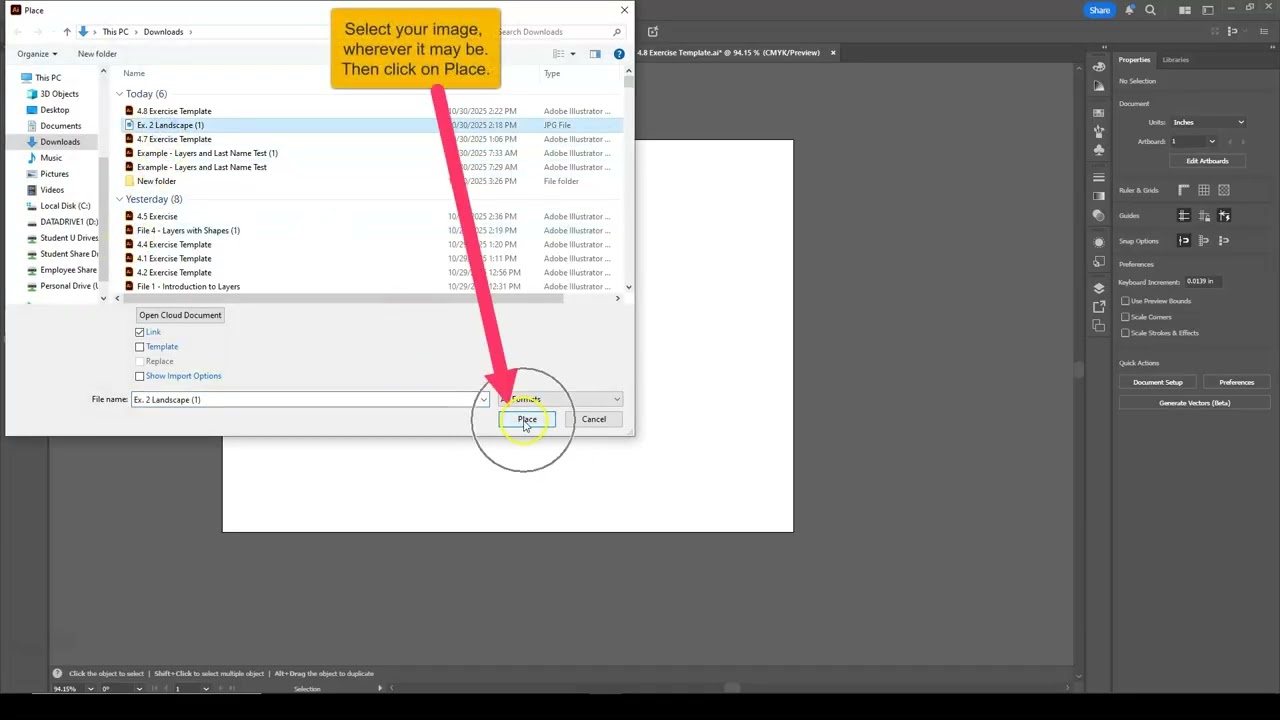Click Open Cloud Document button
1280x720 pixels.
180,315
